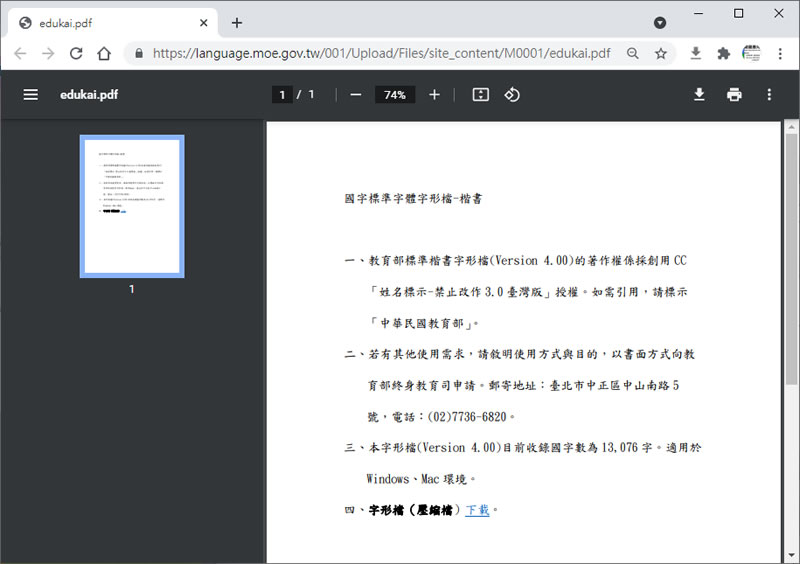Open the extensions puzzle icon
800x564 pixels.
(723, 54)
